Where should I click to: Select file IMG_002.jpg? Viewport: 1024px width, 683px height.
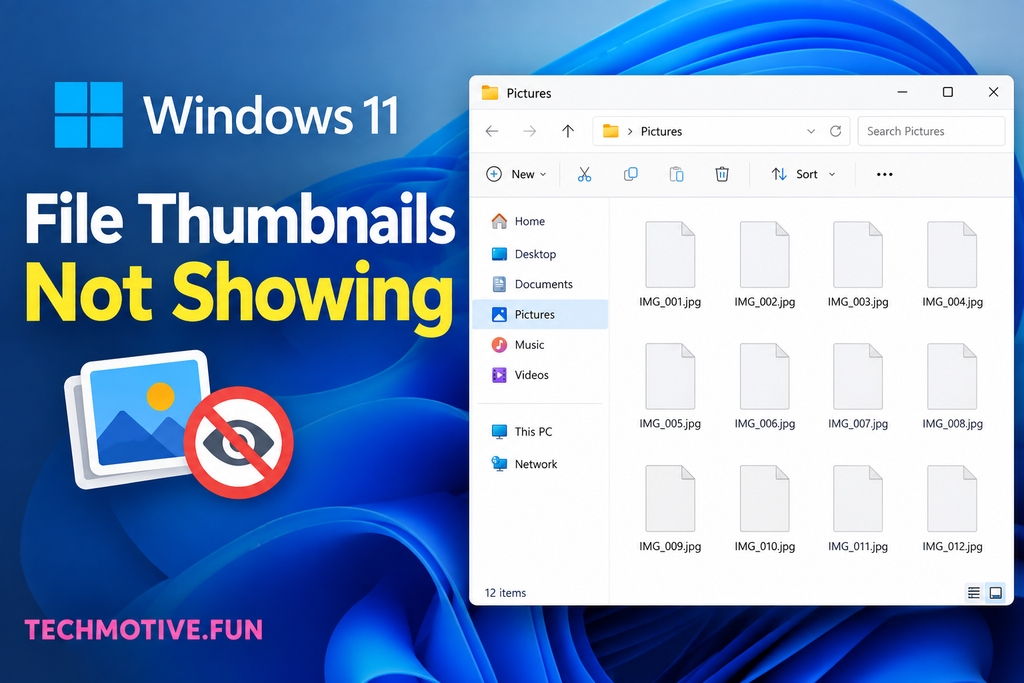tap(765, 264)
